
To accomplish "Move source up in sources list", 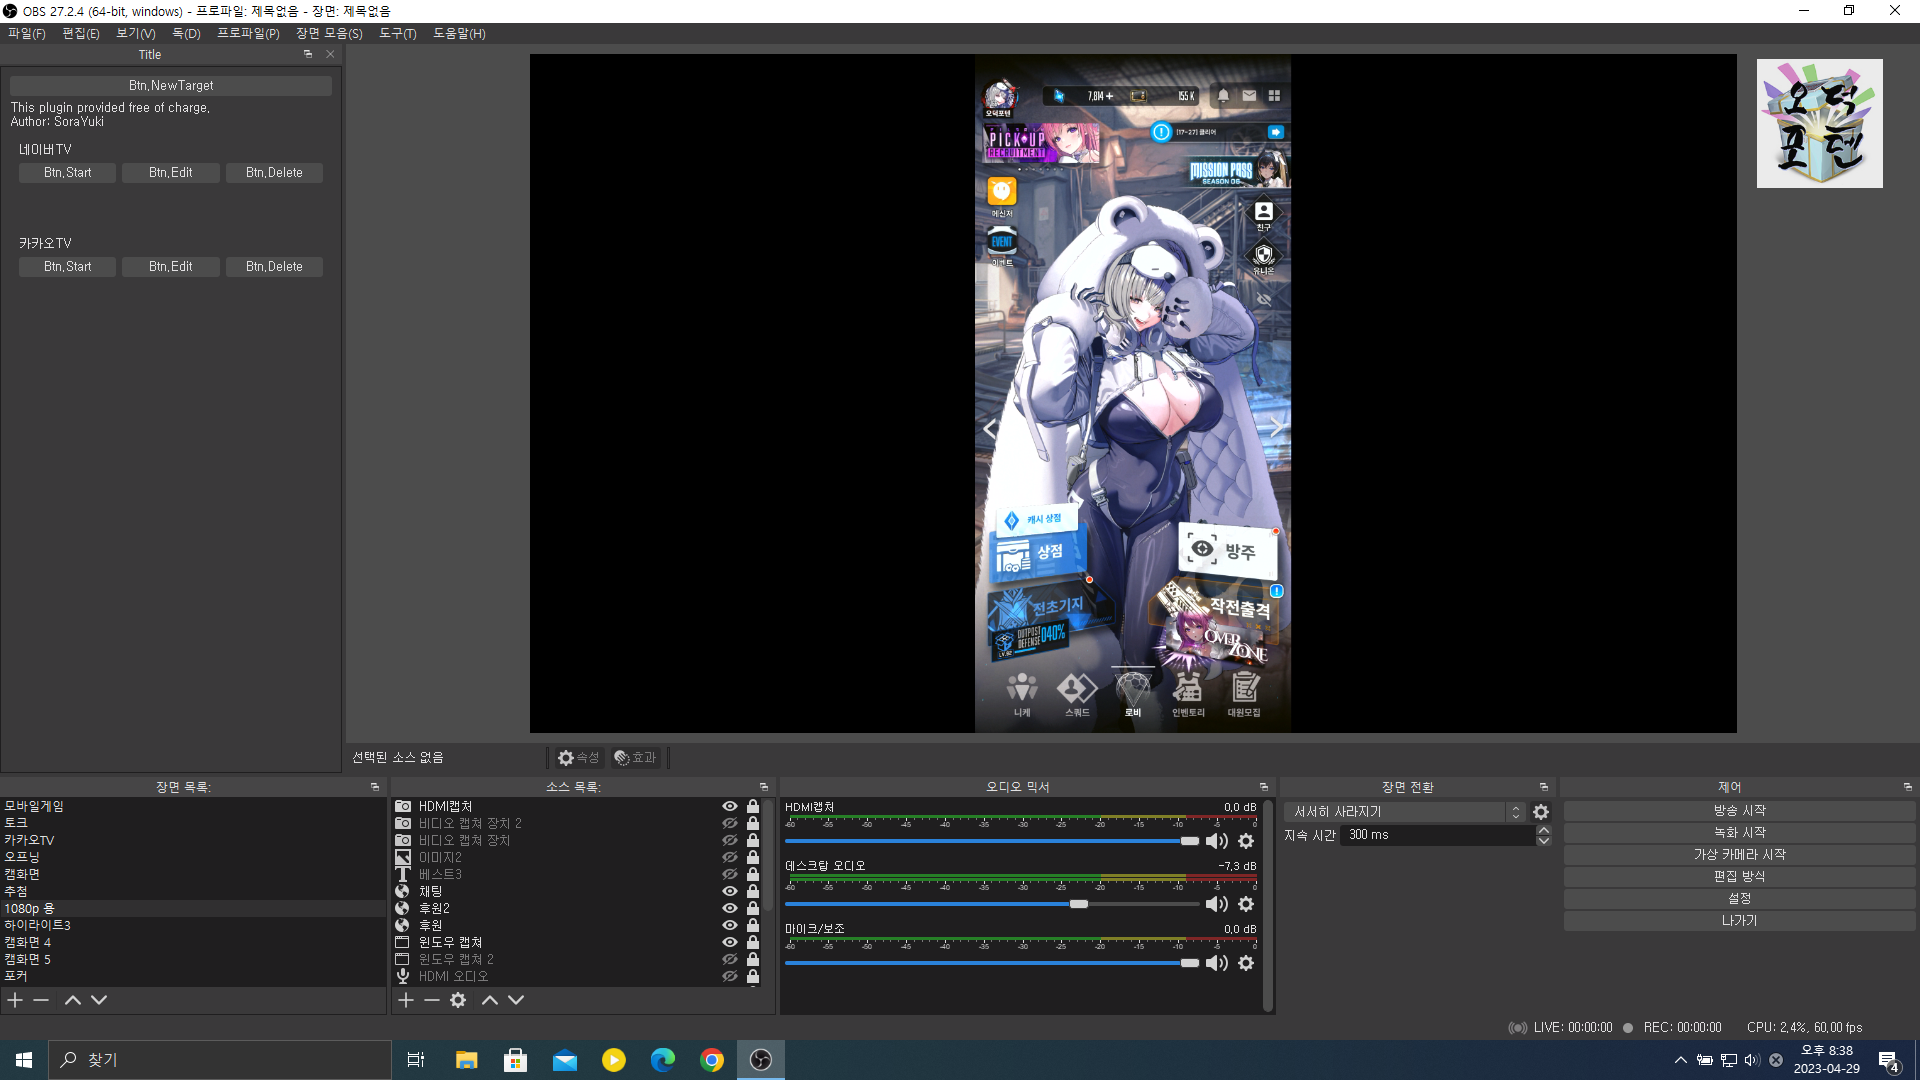I will tap(490, 1000).
